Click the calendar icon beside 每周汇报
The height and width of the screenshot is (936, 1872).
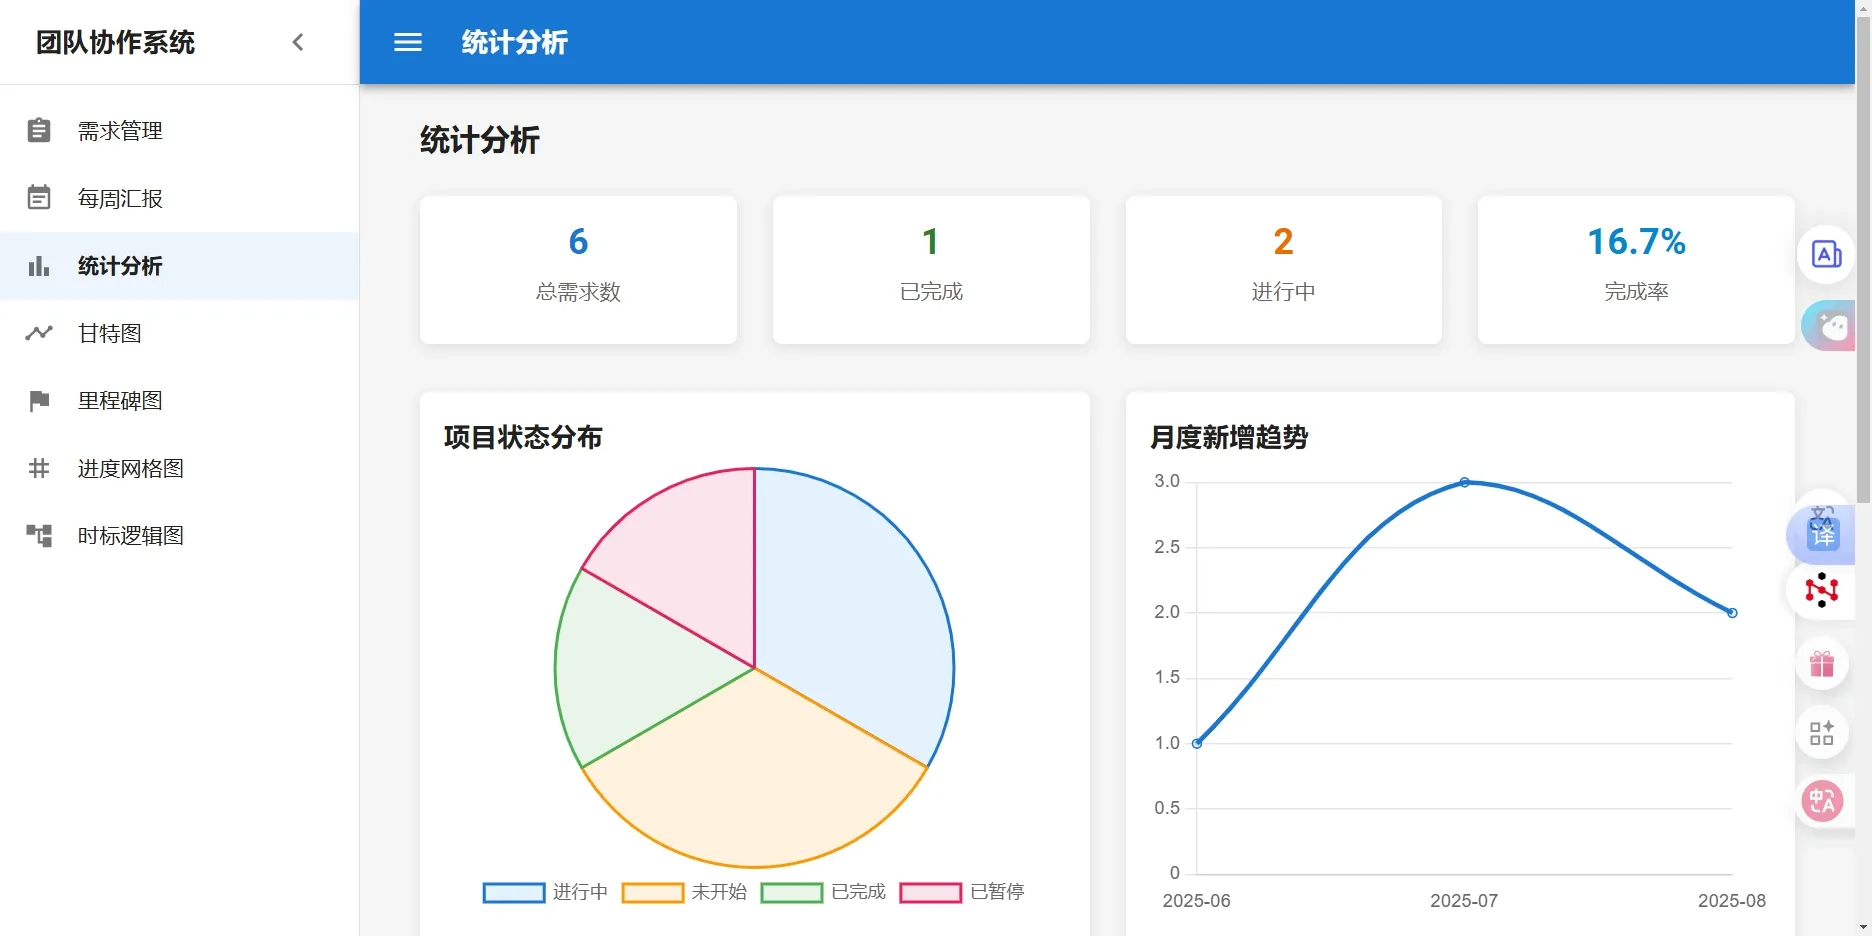[x=39, y=198]
